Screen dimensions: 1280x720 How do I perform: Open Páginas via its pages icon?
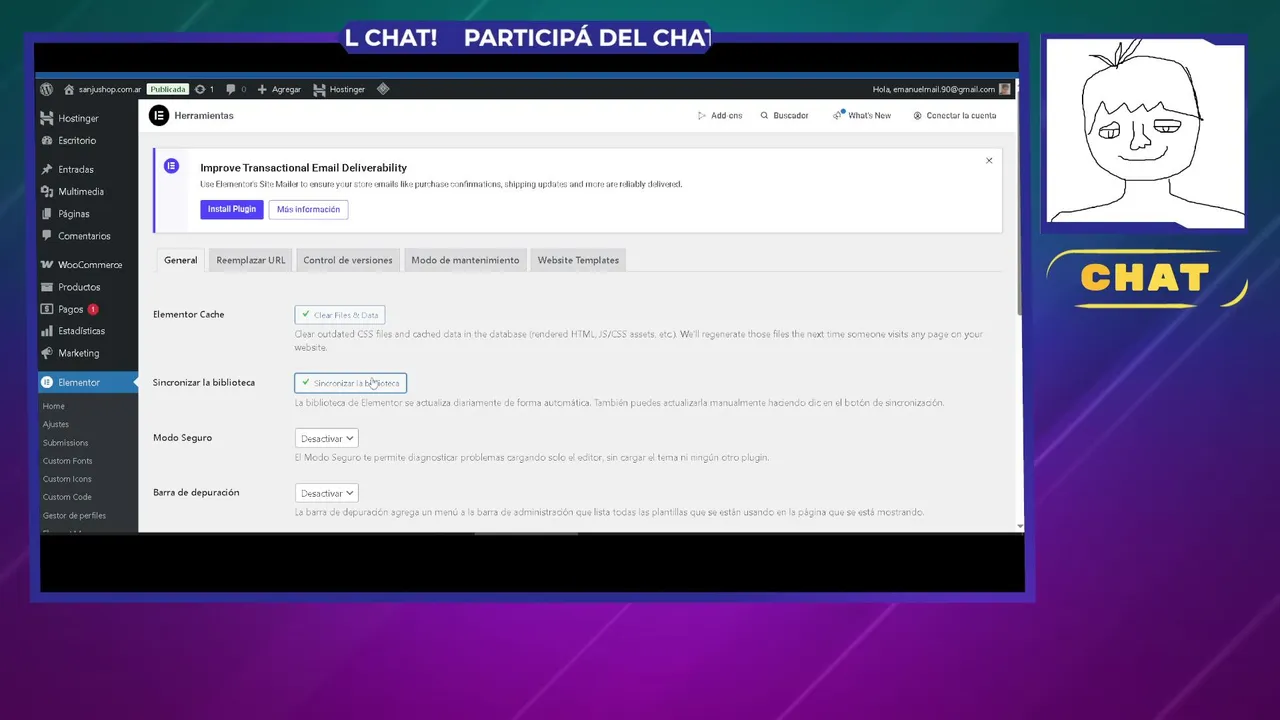[x=47, y=213]
